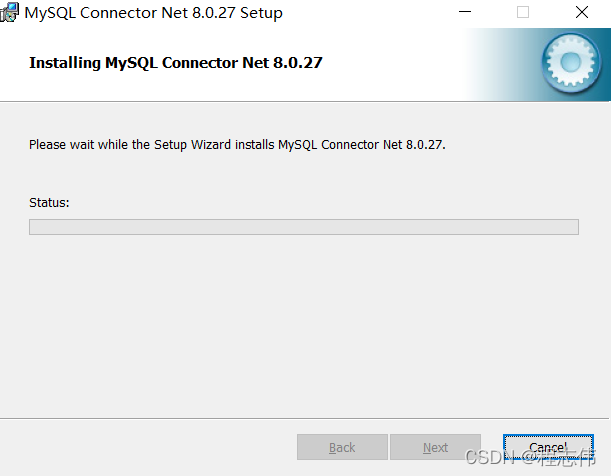Click the grayed-out maximize button
The width and height of the screenshot is (611, 476).
coord(523,12)
